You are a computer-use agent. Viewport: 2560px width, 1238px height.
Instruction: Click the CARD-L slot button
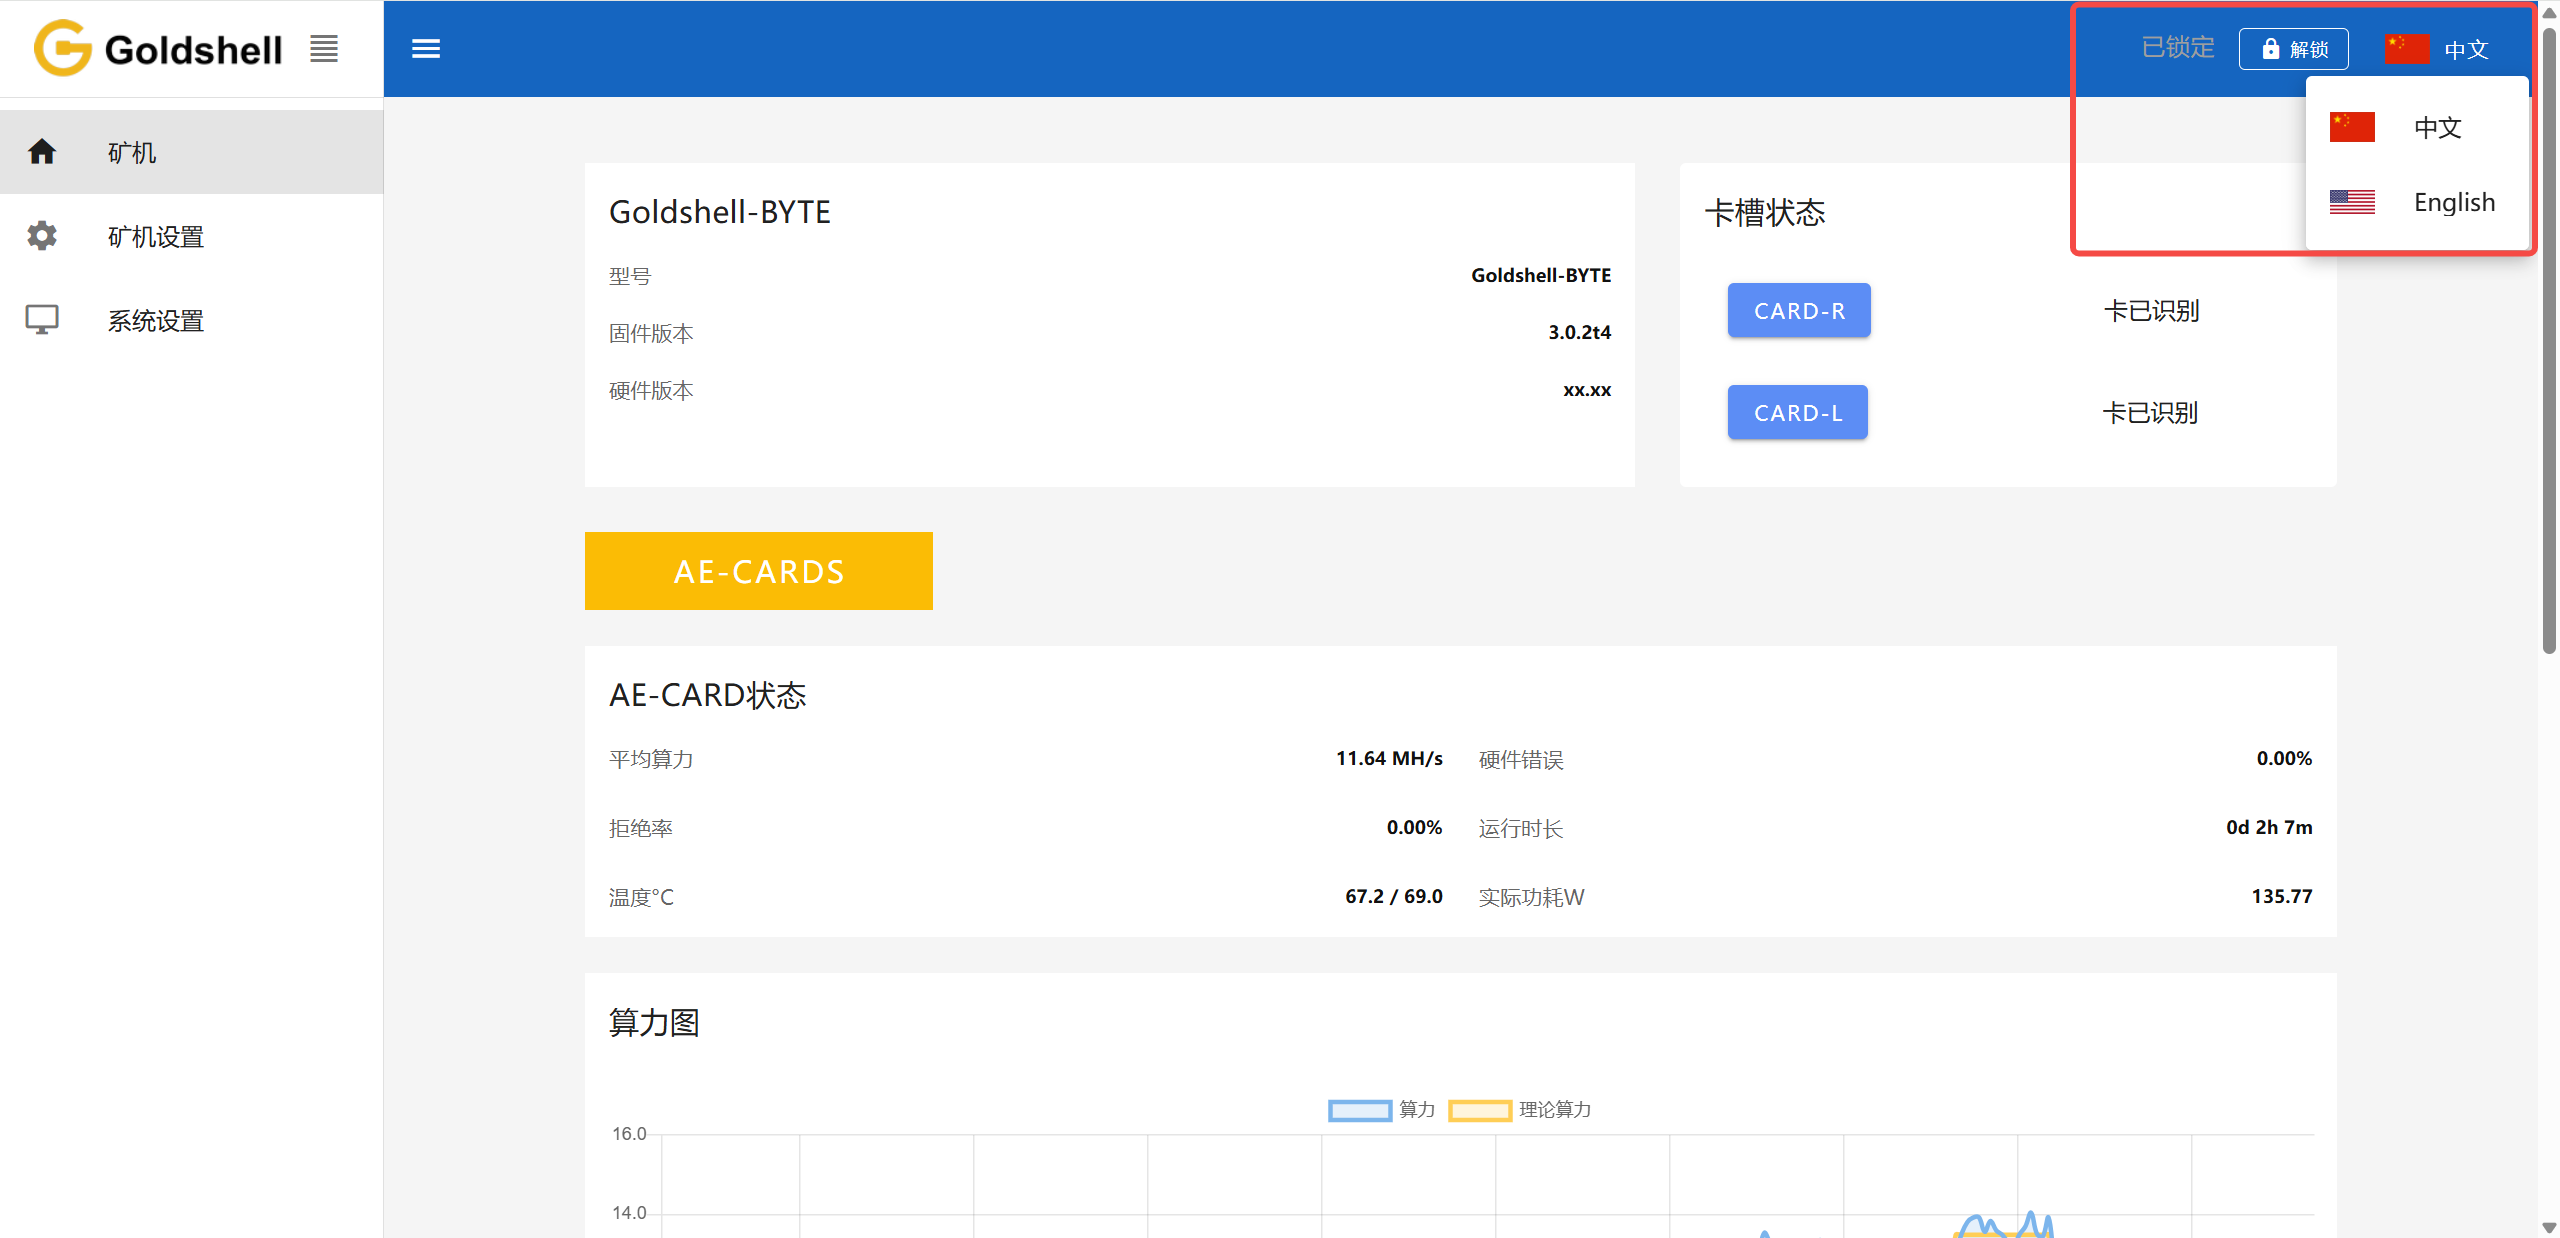coord(1796,412)
